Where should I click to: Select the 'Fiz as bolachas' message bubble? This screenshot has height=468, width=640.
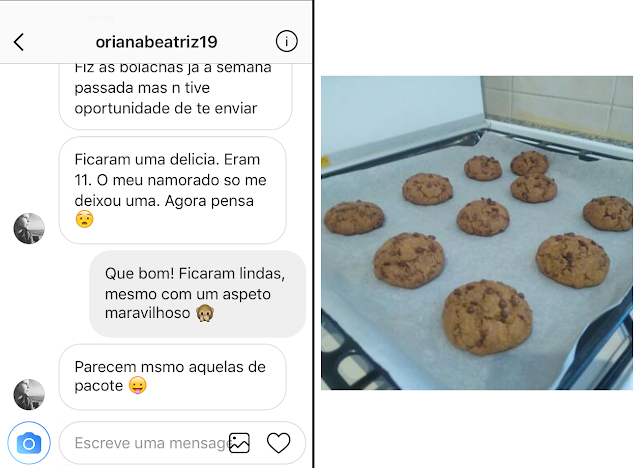pos(176,96)
